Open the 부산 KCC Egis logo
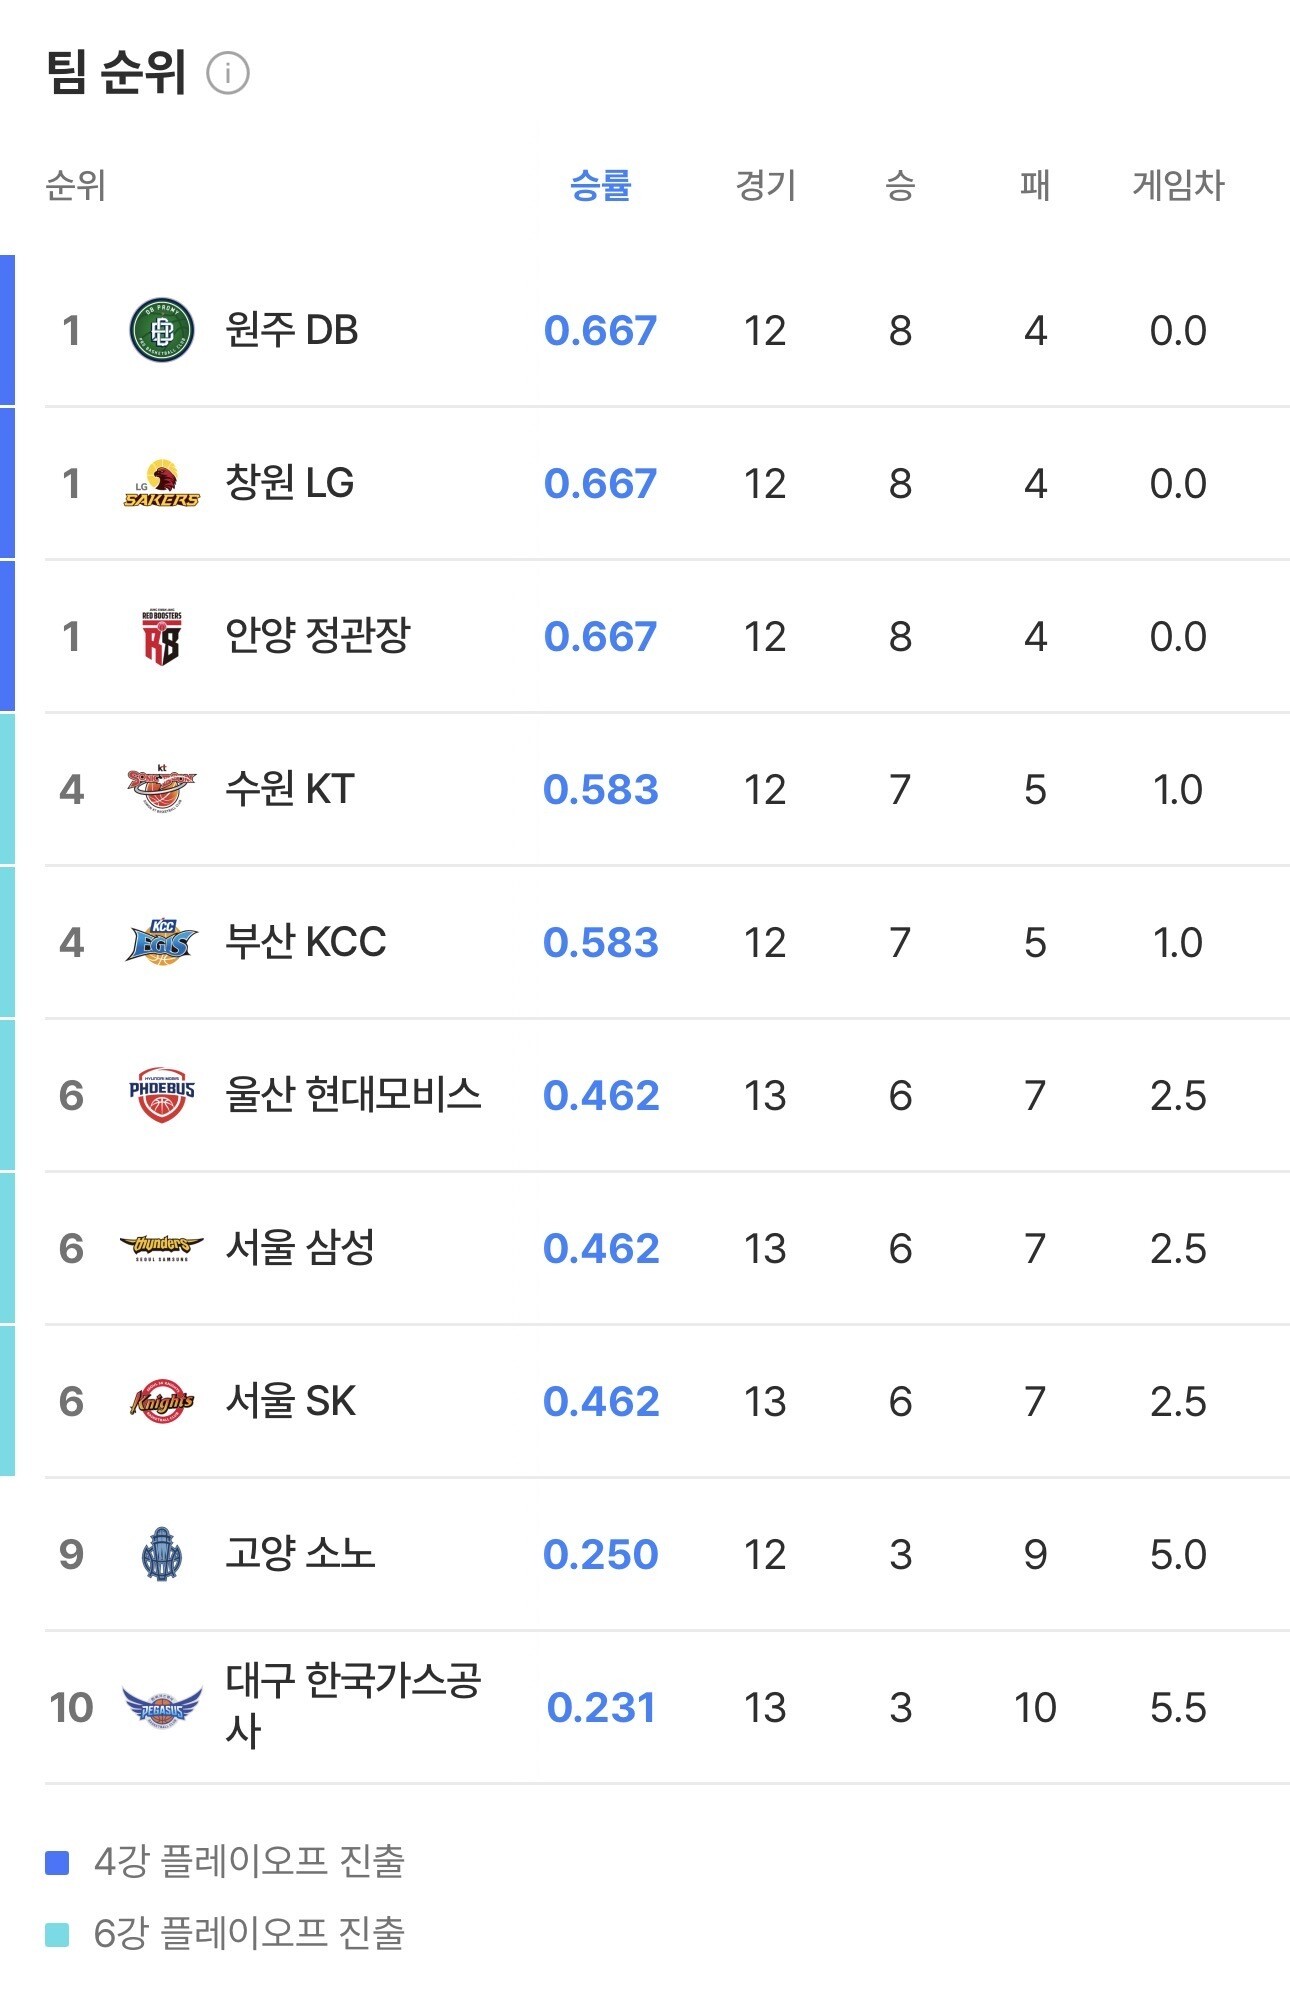Viewport: 1290px width, 1995px height. click(x=162, y=942)
